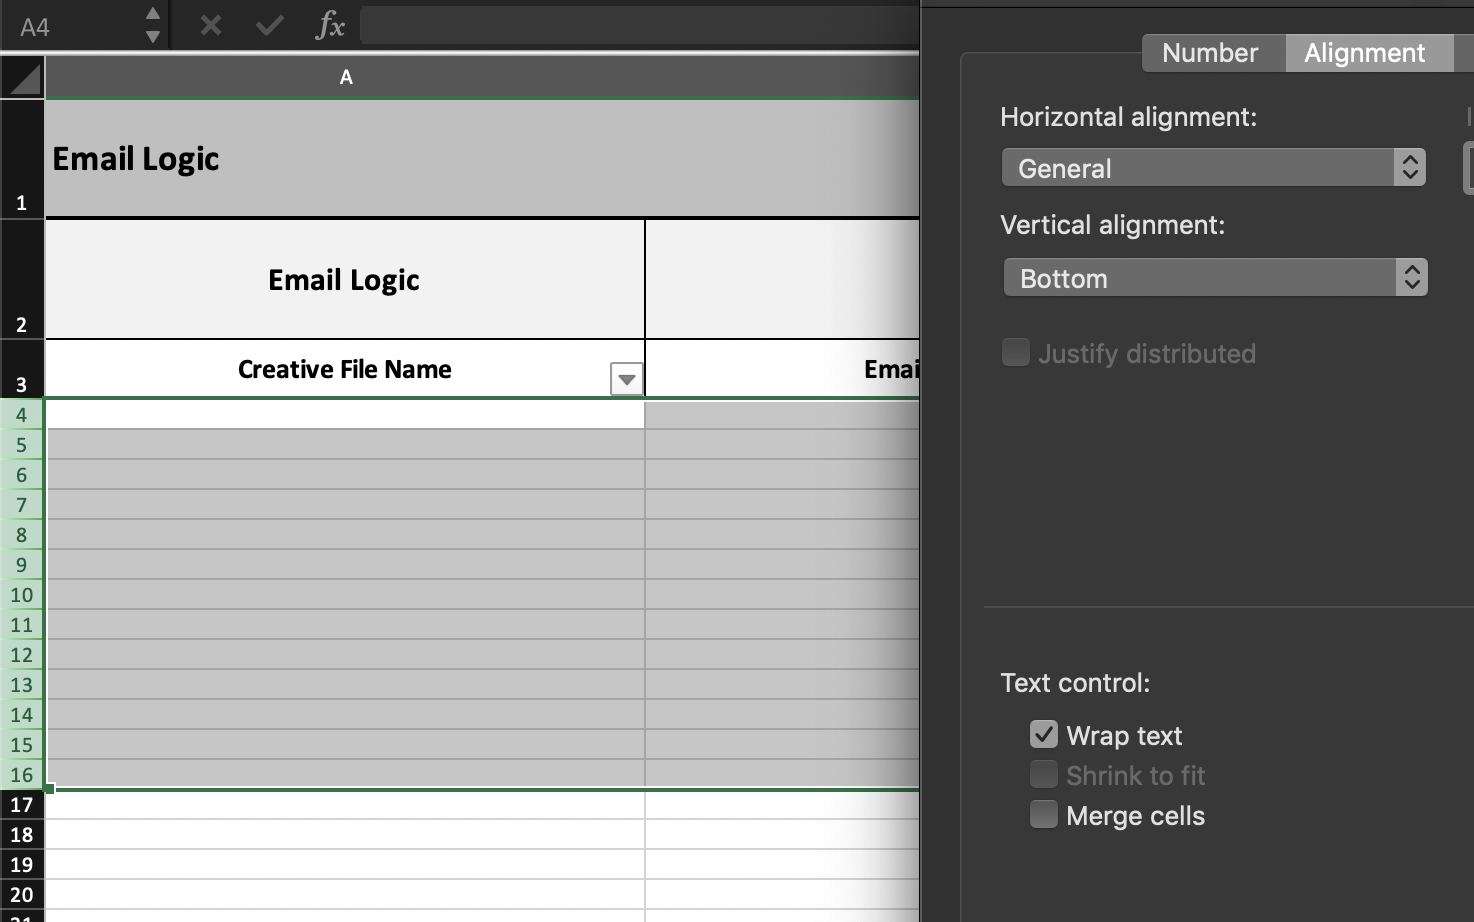Select column A by clicking its header
This screenshot has width=1474, height=922.
point(346,77)
